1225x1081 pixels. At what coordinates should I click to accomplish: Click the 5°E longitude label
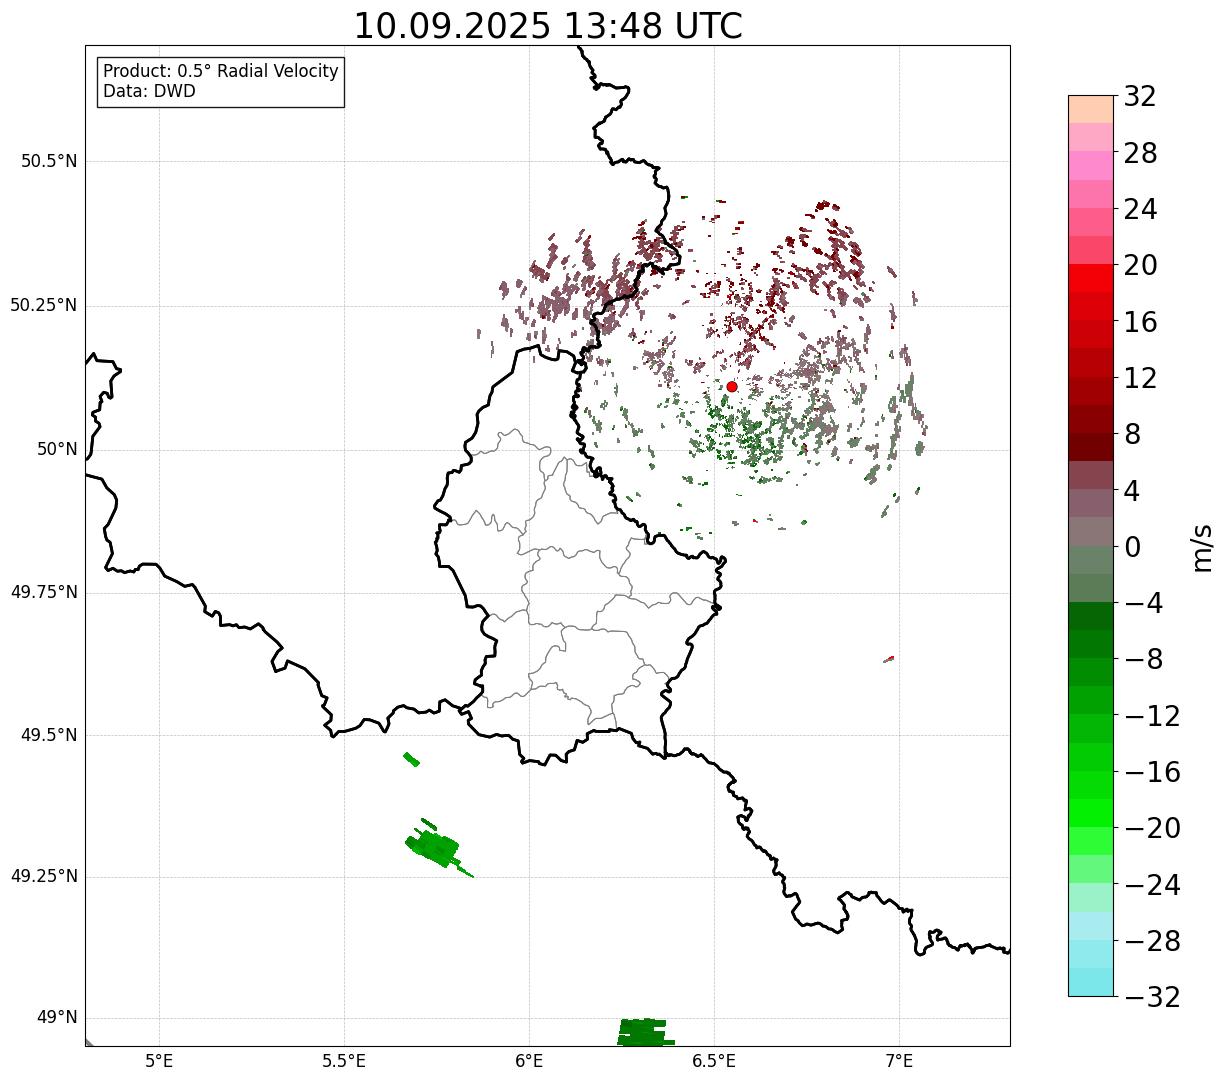click(159, 1061)
